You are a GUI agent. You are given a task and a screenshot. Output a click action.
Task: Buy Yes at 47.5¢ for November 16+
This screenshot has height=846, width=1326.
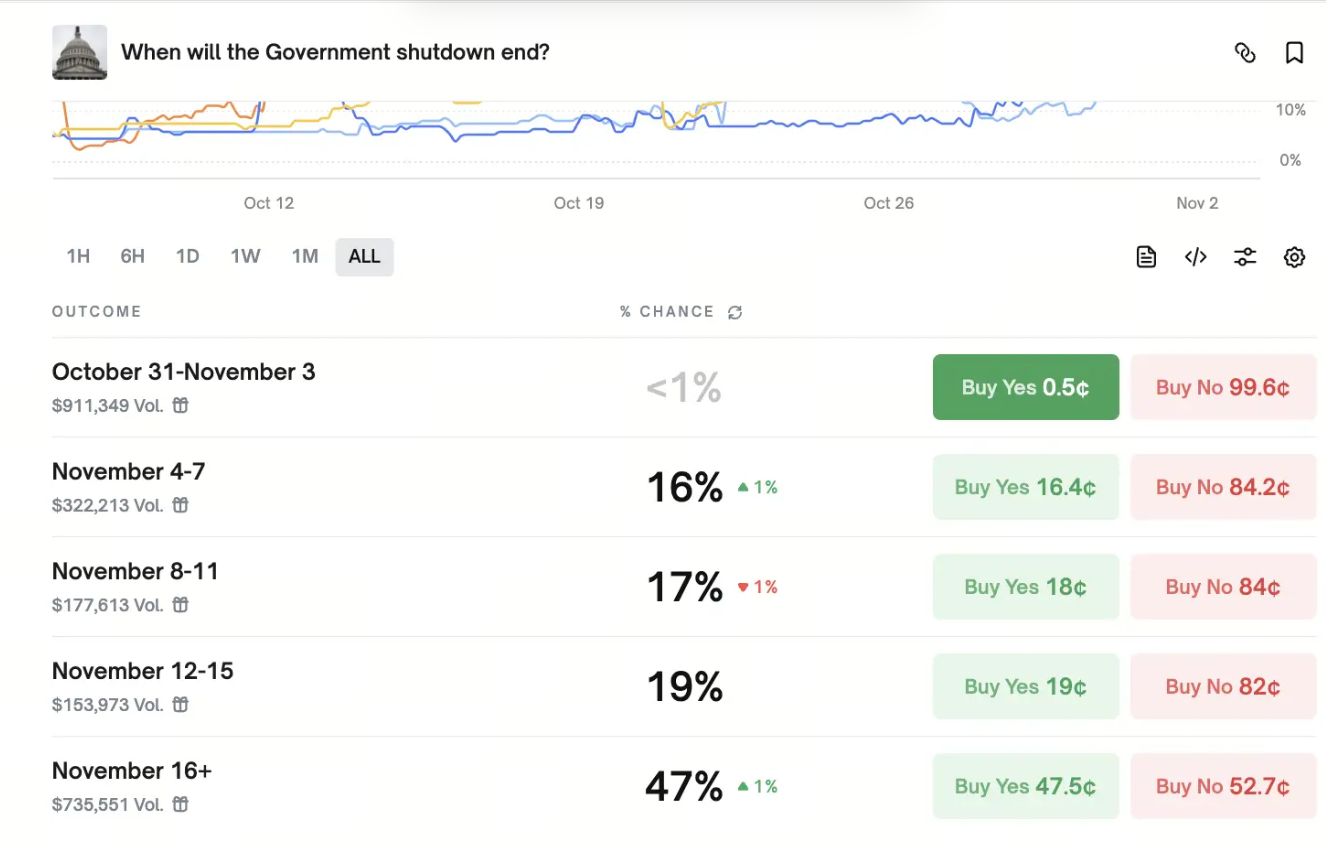[x=1025, y=787]
